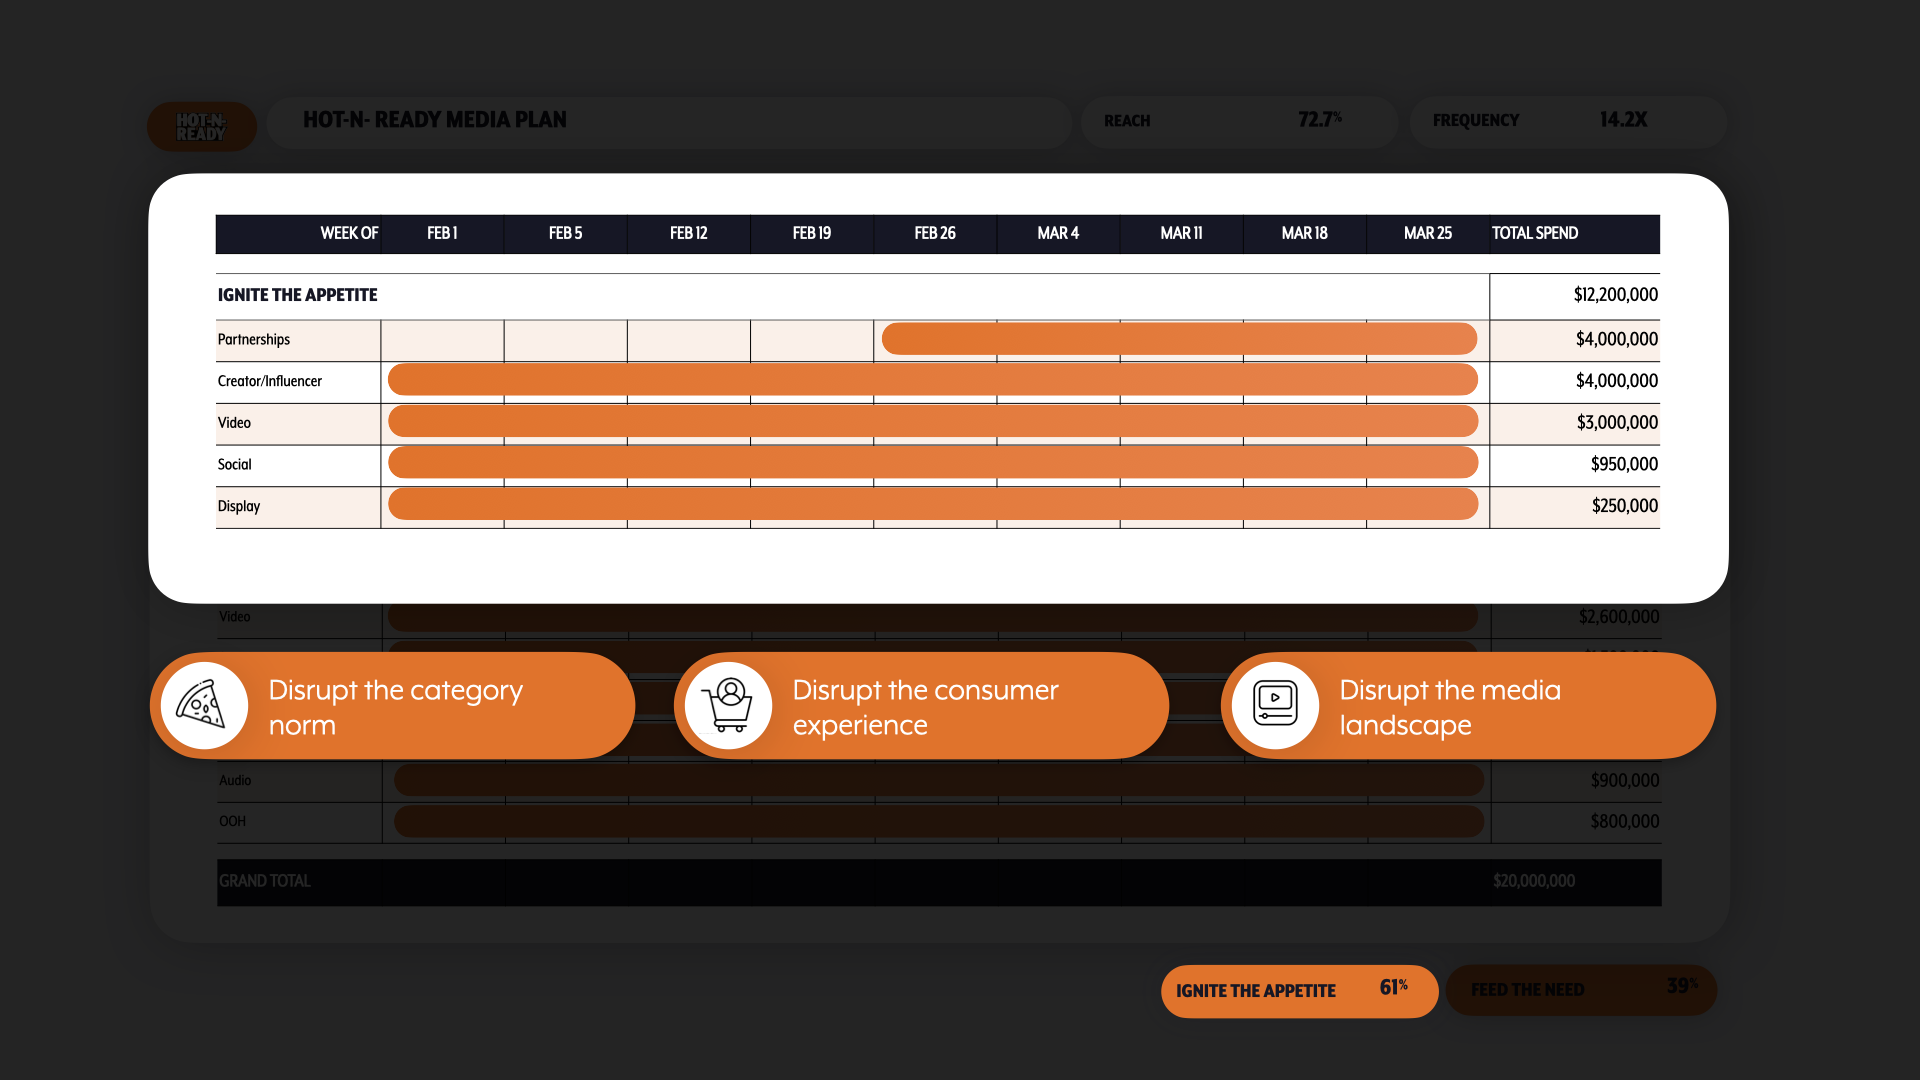Click the $950,000 Social spend value
This screenshot has width=1920, height=1080.
click(x=1624, y=465)
